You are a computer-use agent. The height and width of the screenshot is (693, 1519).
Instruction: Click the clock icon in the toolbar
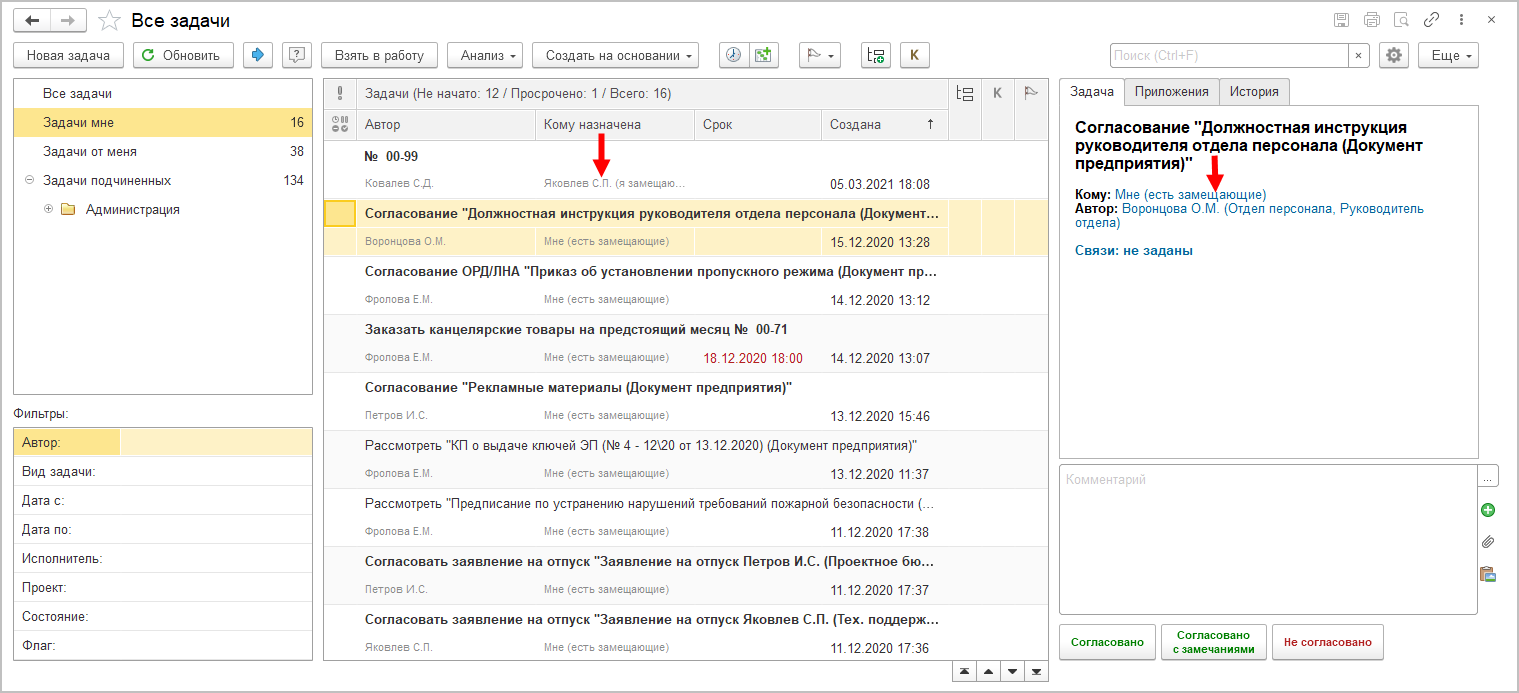pyautogui.click(x=734, y=55)
